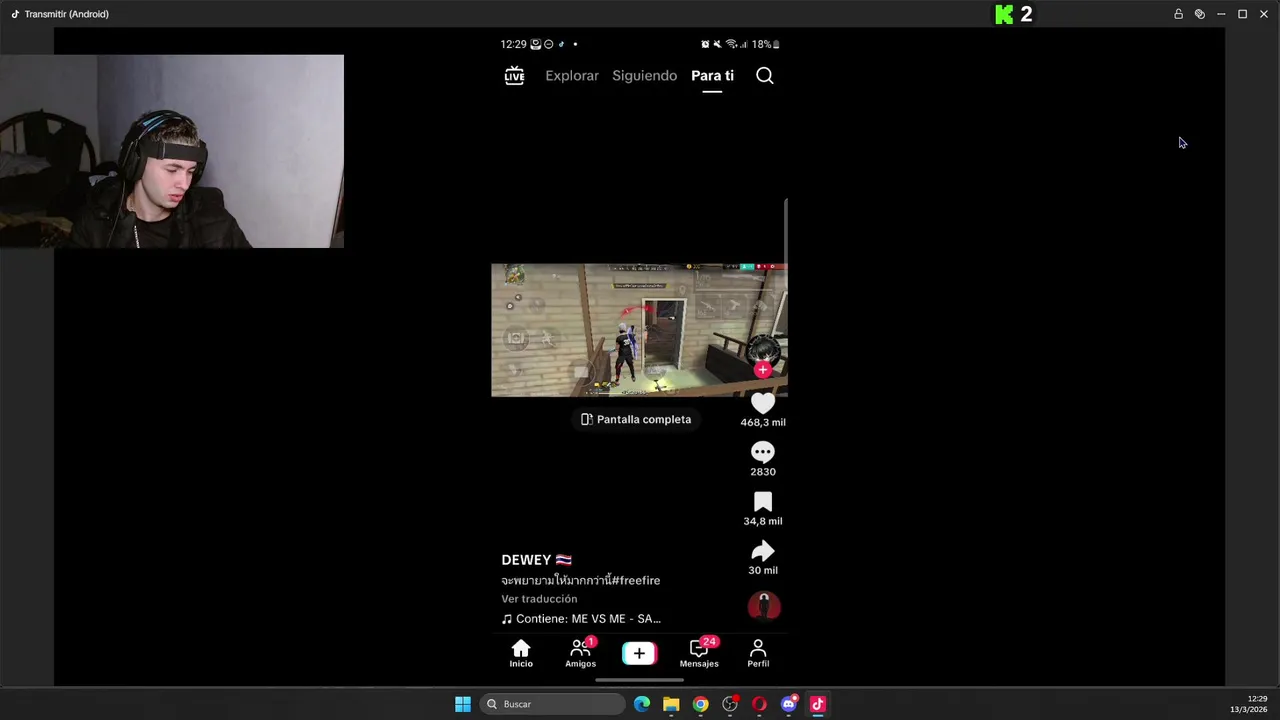This screenshot has width=1280, height=720.
Task: Click the saved count 34,8 mil
Action: point(763,521)
